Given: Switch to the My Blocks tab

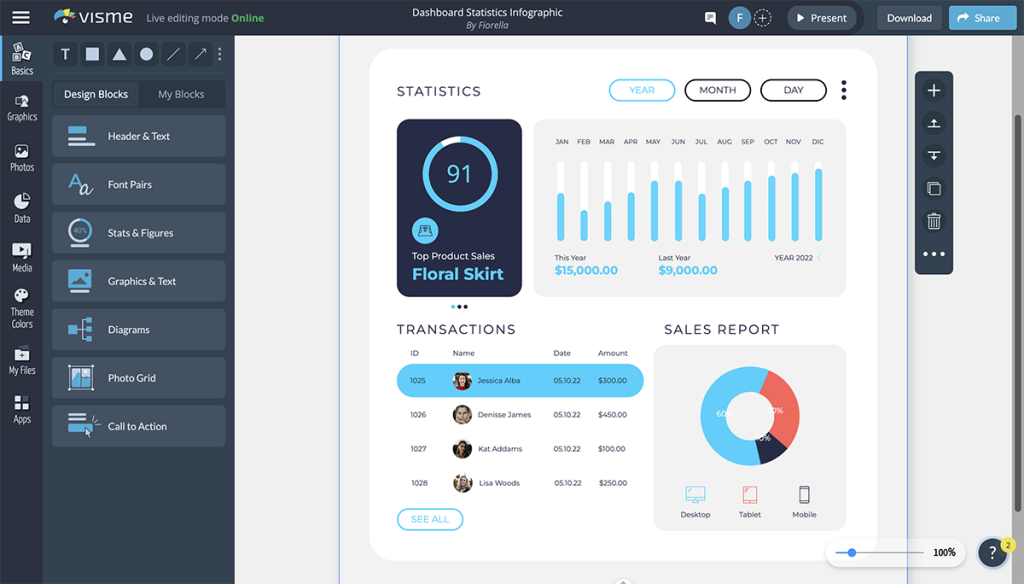Looking at the screenshot, I should (181, 94).
